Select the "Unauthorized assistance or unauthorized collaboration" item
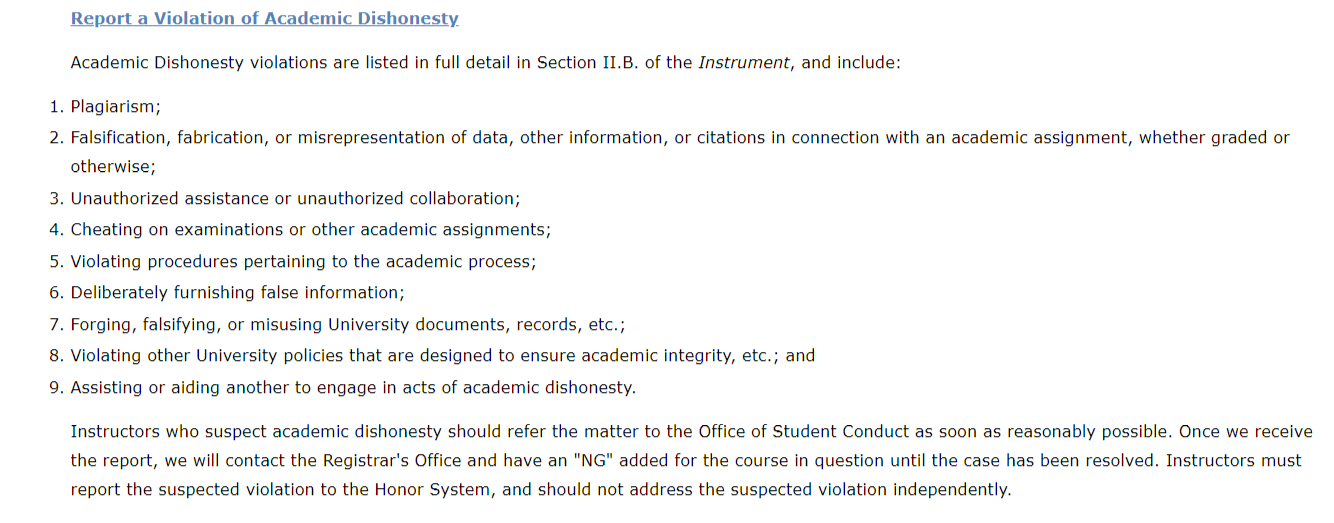Viewport: 1334px width, 523px height. point(295,199)
